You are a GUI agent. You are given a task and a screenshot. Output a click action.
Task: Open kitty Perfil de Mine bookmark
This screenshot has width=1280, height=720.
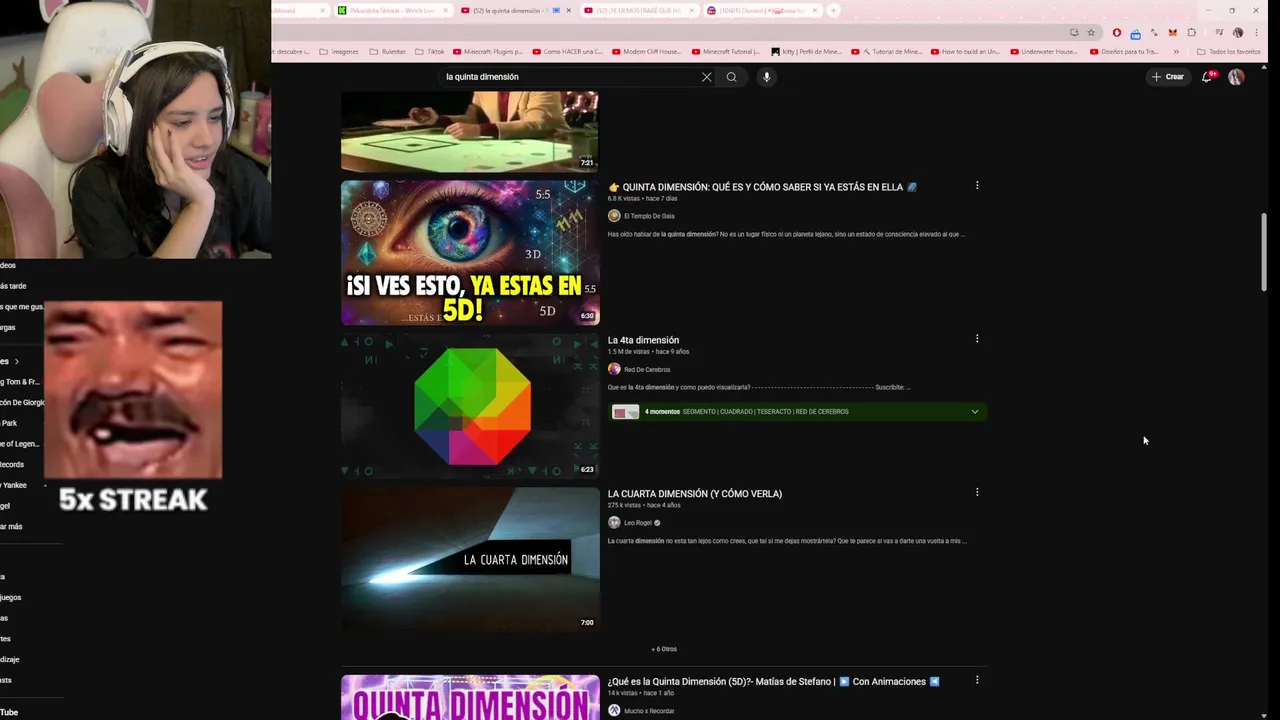click(806, 51)
